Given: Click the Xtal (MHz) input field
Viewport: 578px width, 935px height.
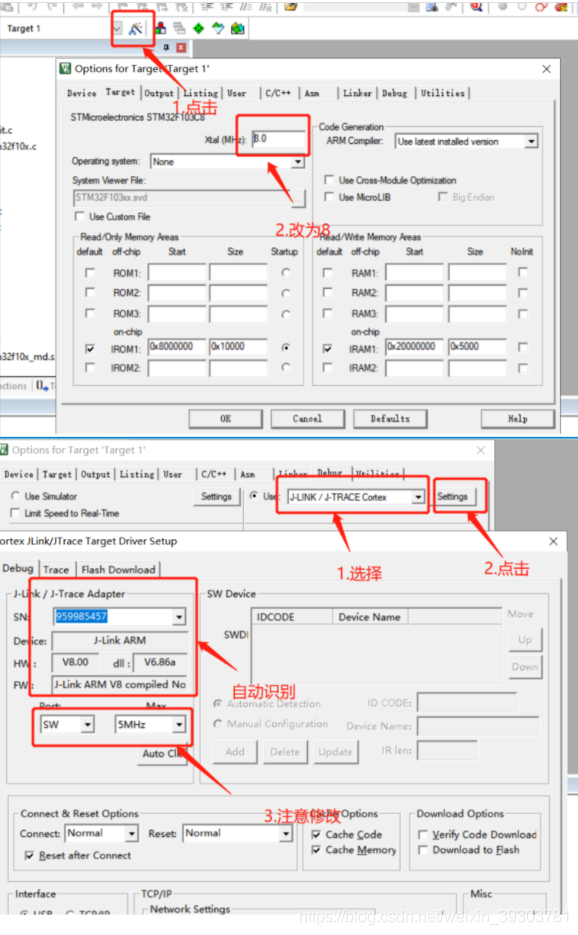Looking at the screenshot, I should 278,139.
